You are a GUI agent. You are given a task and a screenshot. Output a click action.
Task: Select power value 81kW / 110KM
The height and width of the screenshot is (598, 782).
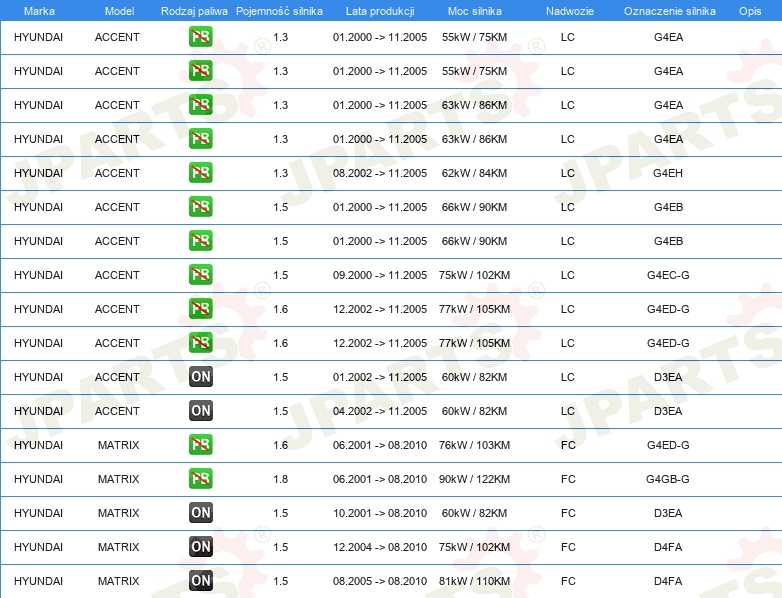point(474,581)
